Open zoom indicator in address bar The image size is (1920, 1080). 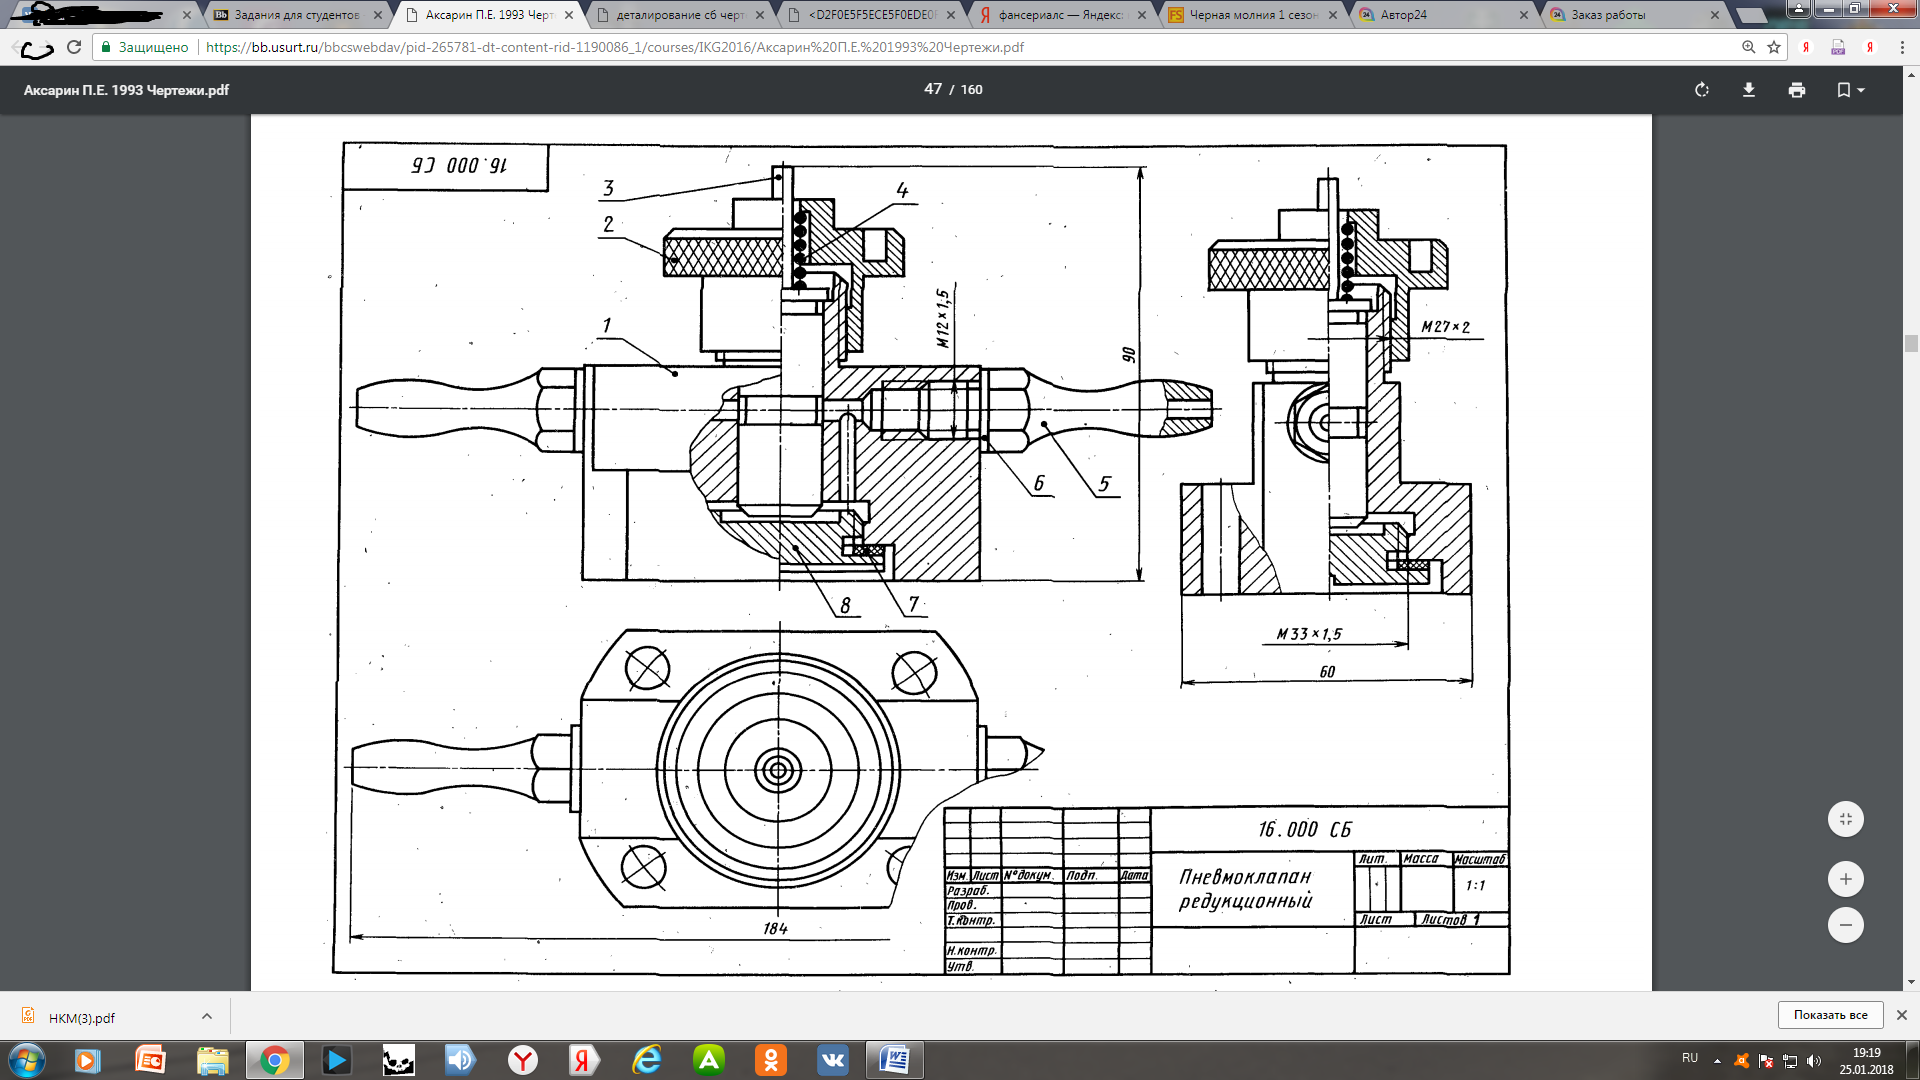tap(1748, 47)
